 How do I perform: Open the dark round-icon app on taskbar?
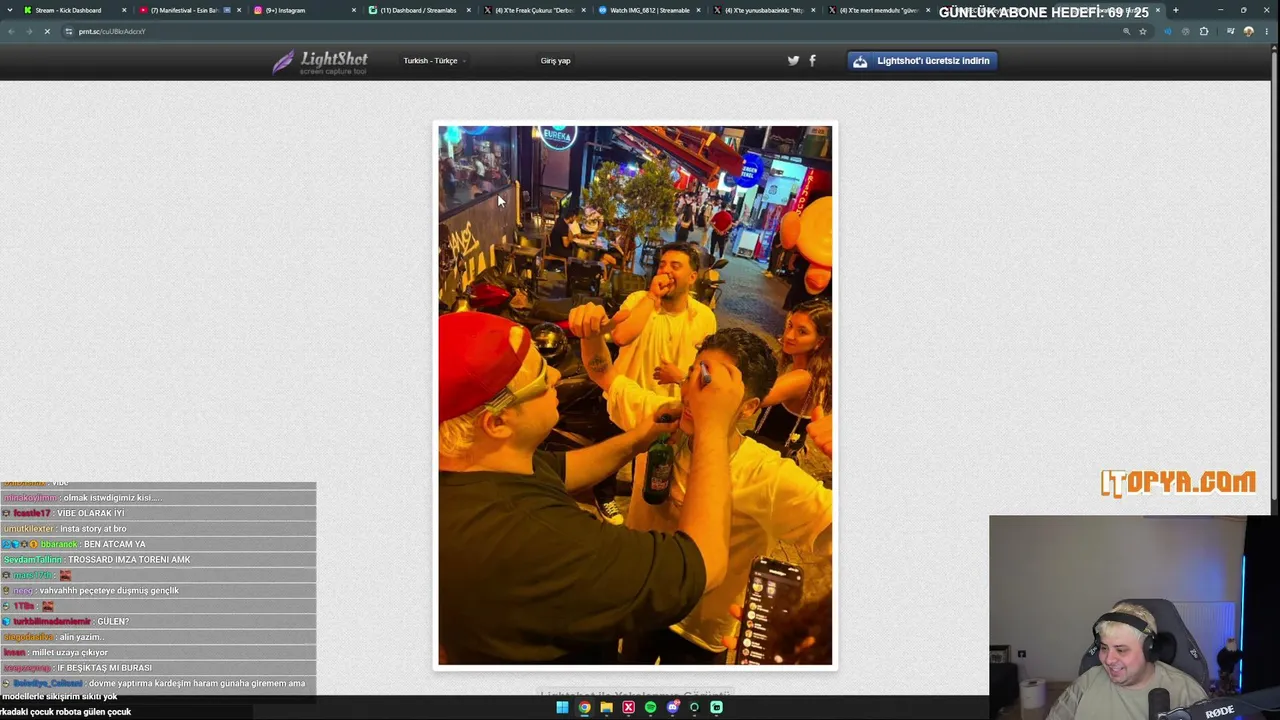694,707
